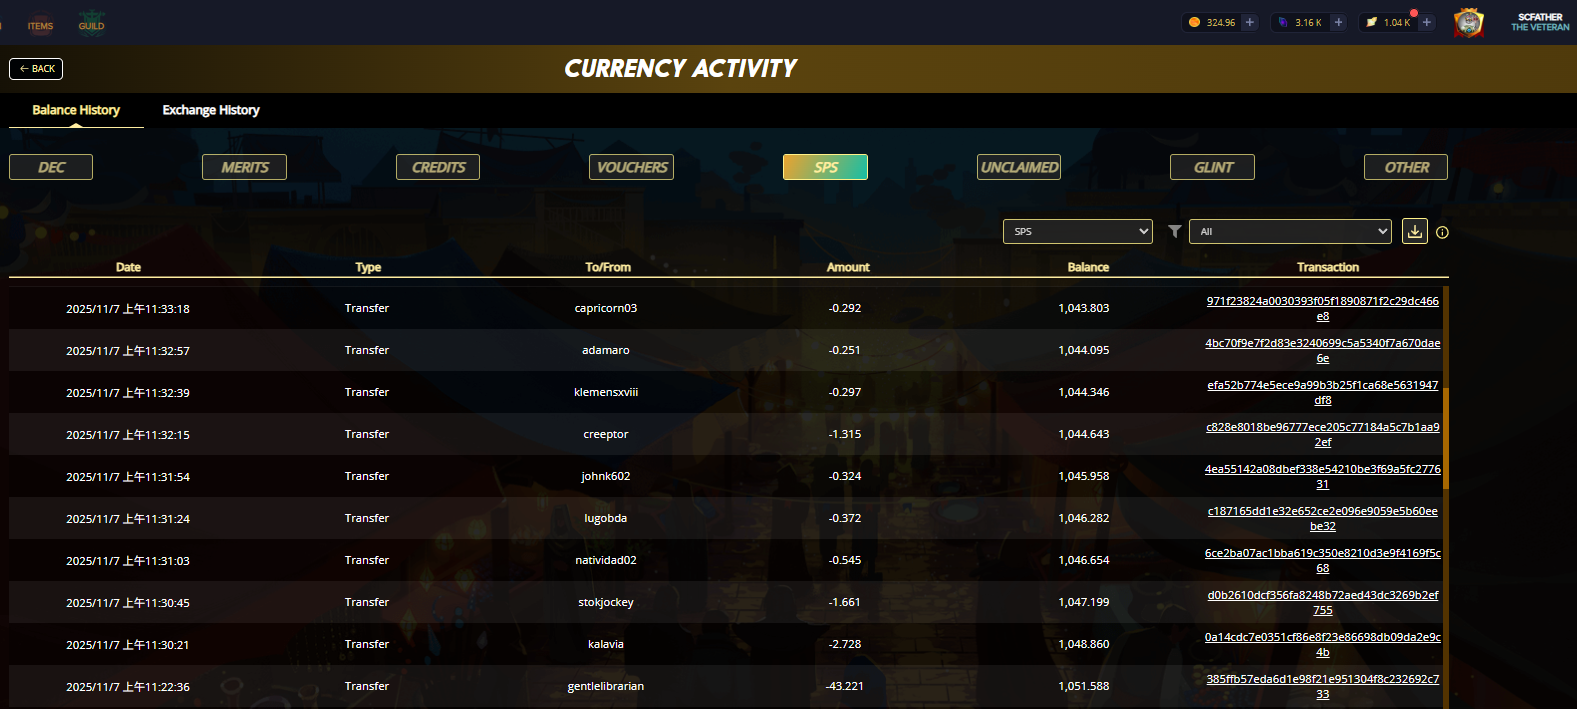Viewport: 1577px width, 709px height.
Task: Click the Amount column header
Action: coord(848,267)
